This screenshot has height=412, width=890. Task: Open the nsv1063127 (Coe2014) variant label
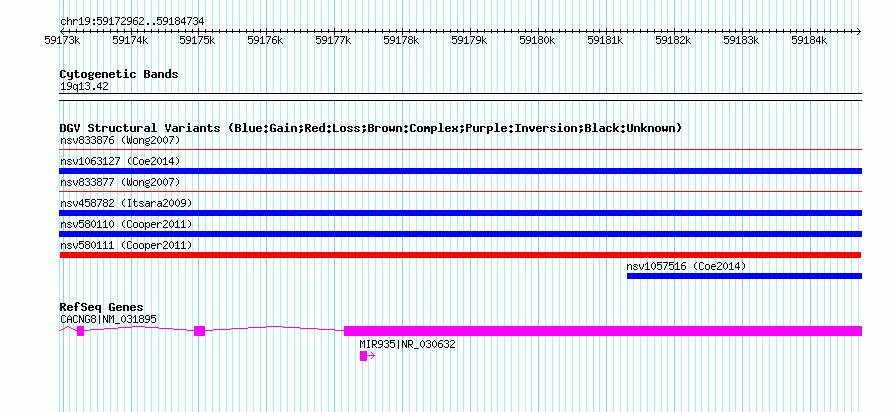point(120,161)
